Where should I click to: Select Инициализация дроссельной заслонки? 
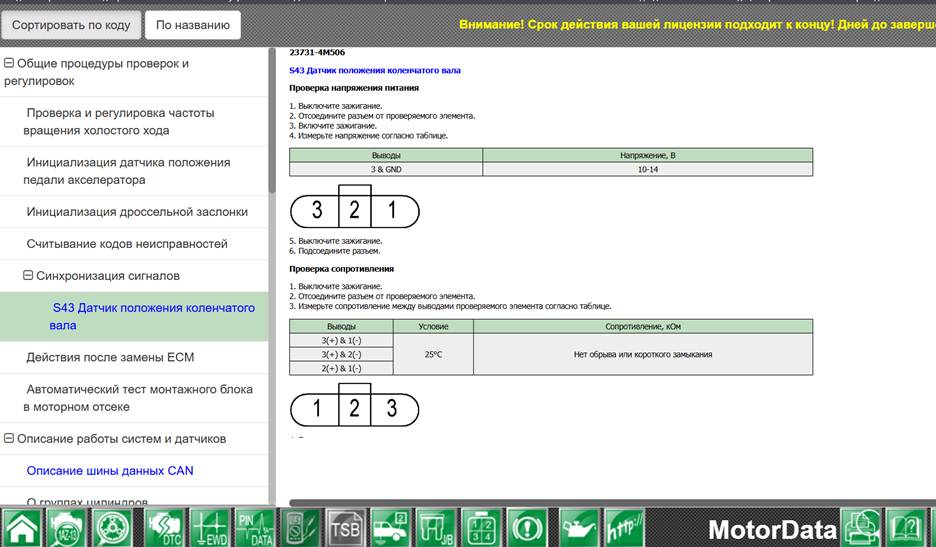(x=134, y=212)
